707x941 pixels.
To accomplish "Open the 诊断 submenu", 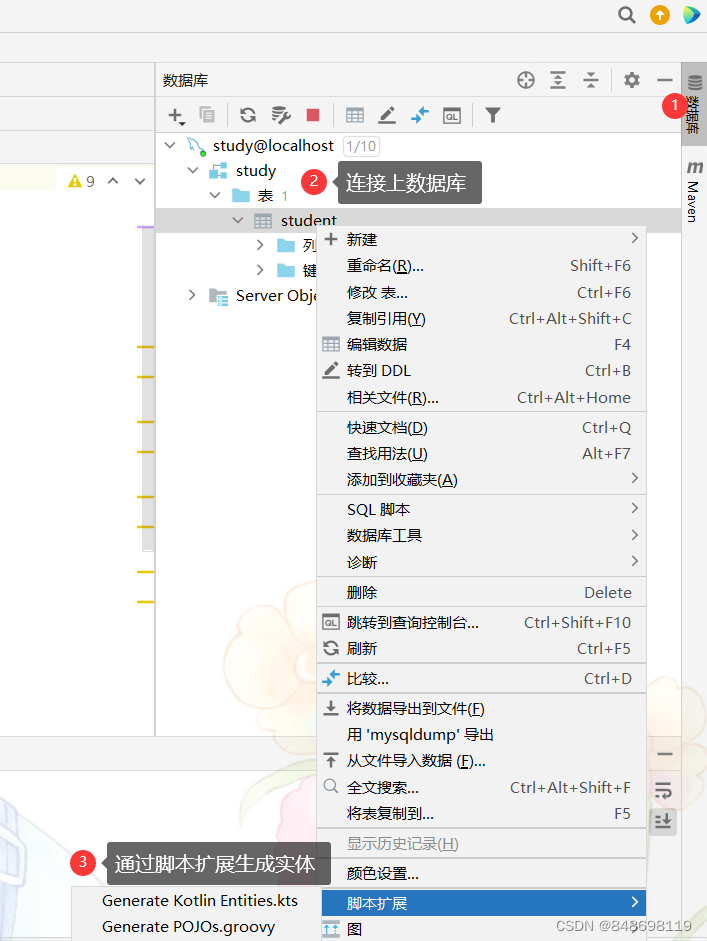I will 481,562.
